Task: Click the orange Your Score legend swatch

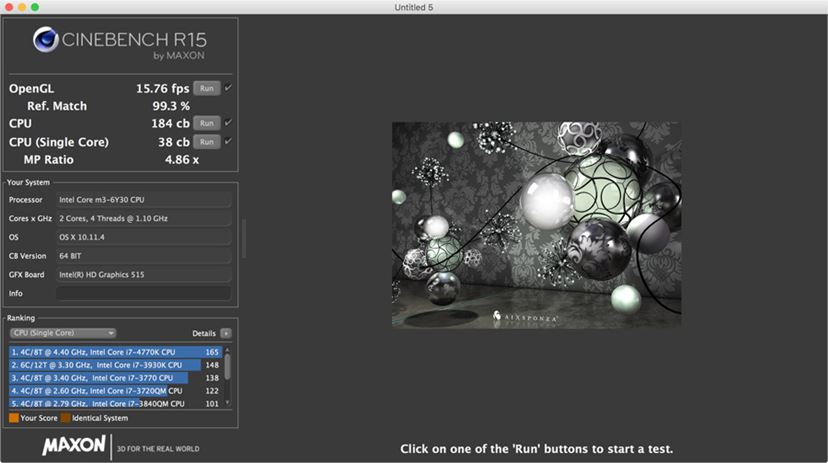Action: tap(14, 418)
